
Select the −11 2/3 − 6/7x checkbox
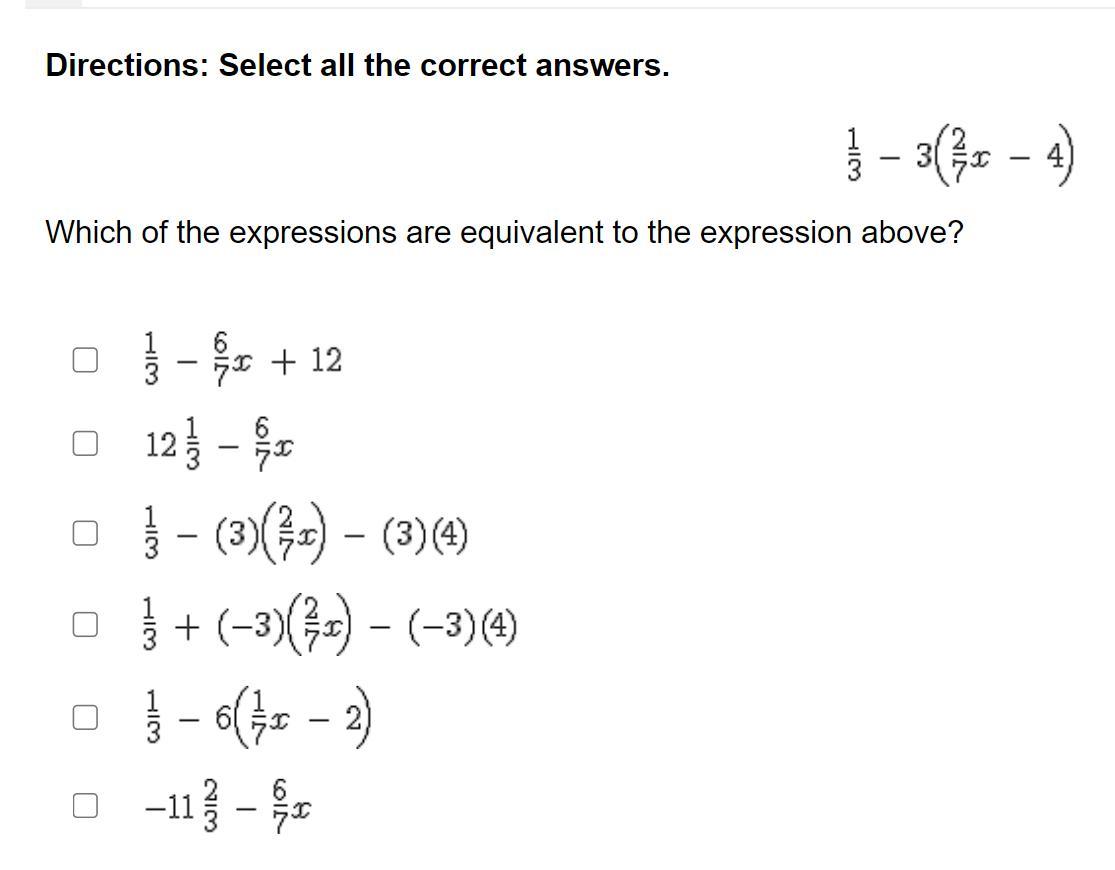tap(85, 804)
